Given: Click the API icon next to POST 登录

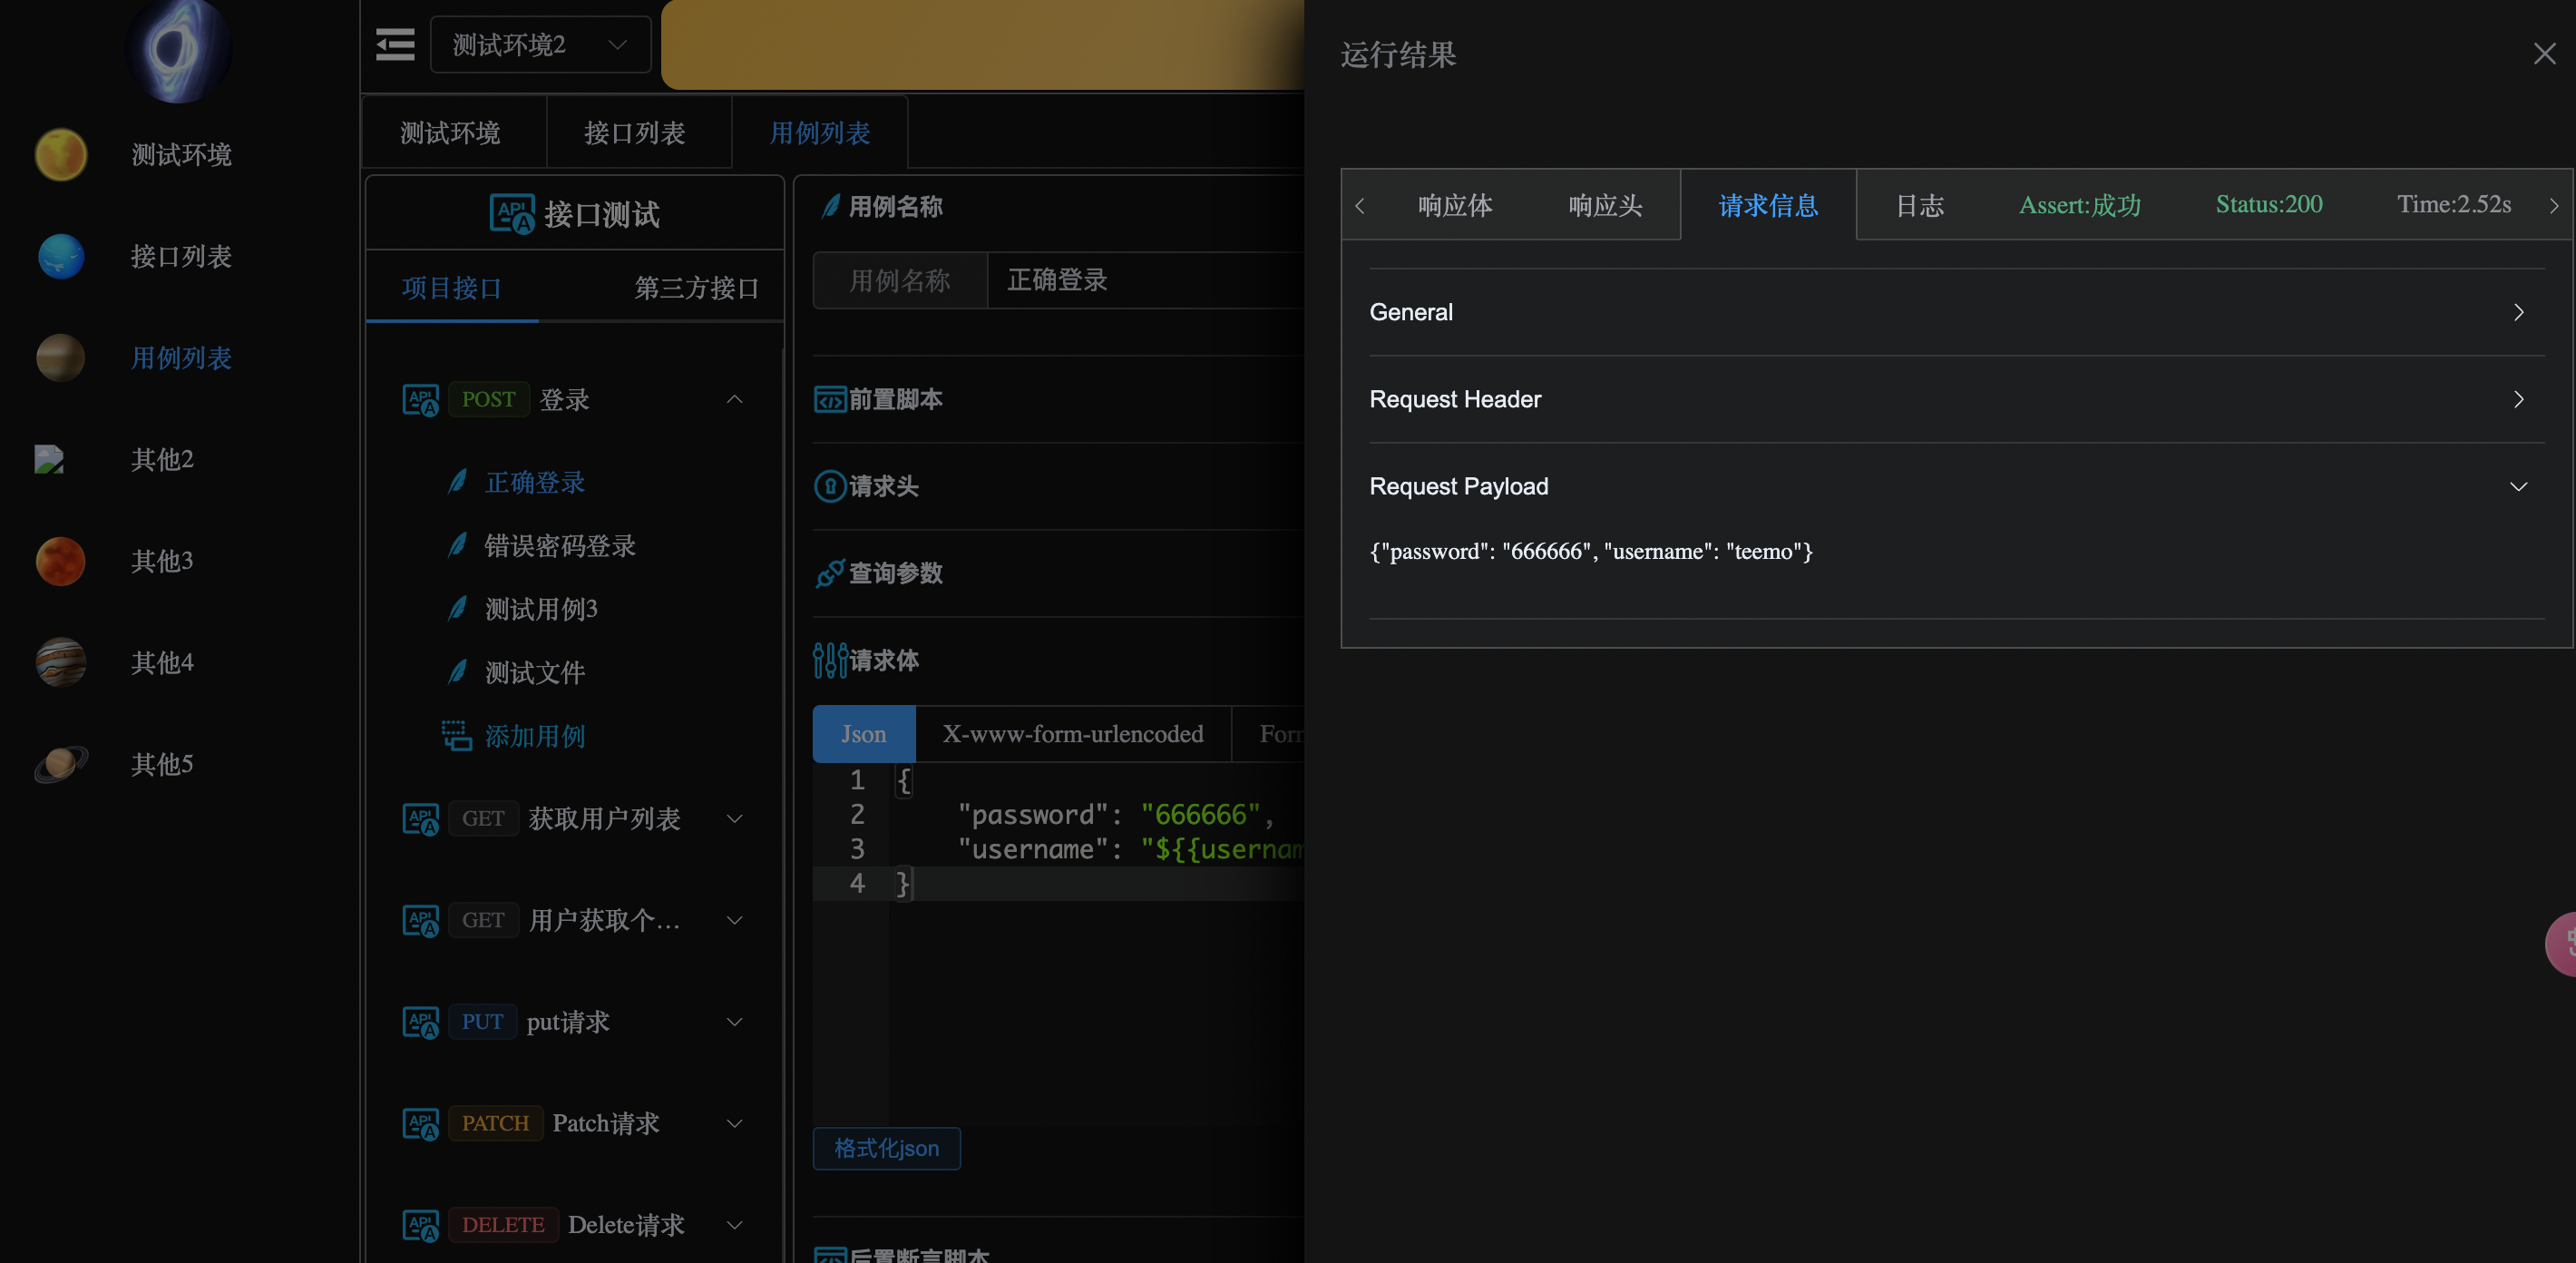Looking at the screenshot, I should (x=421, y=400).
